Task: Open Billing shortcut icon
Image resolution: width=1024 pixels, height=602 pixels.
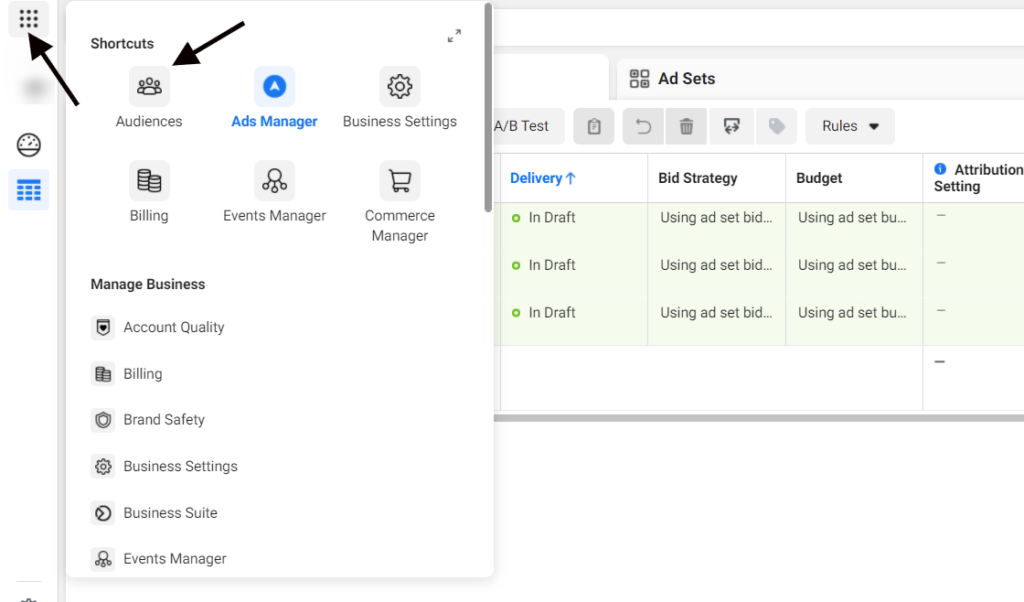Action: 149,181
